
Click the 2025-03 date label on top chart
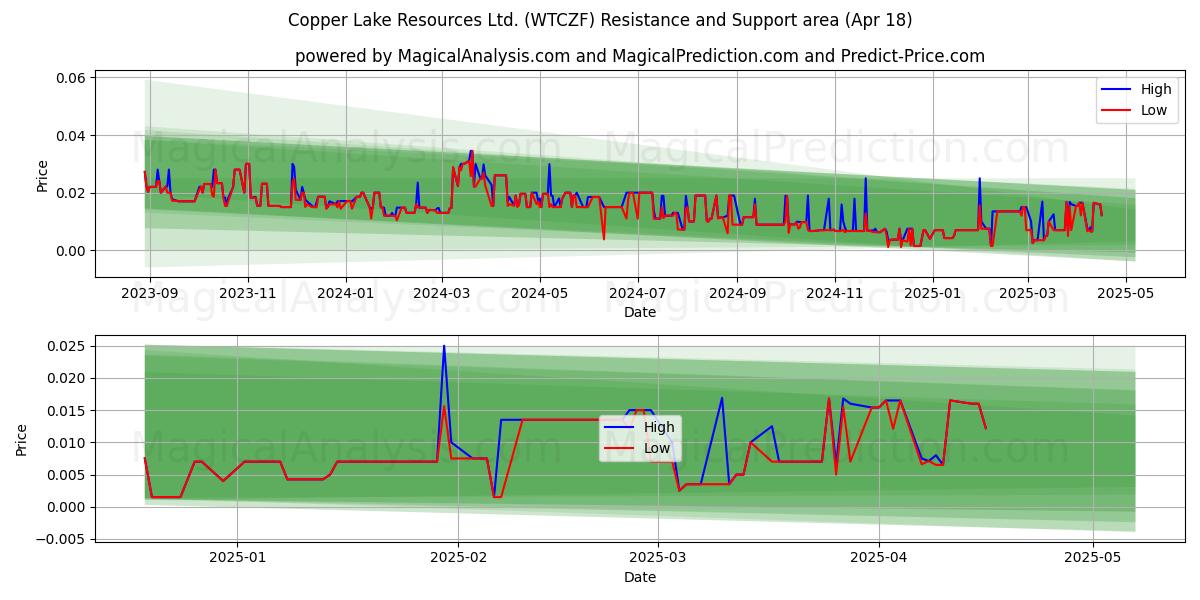1028,293
